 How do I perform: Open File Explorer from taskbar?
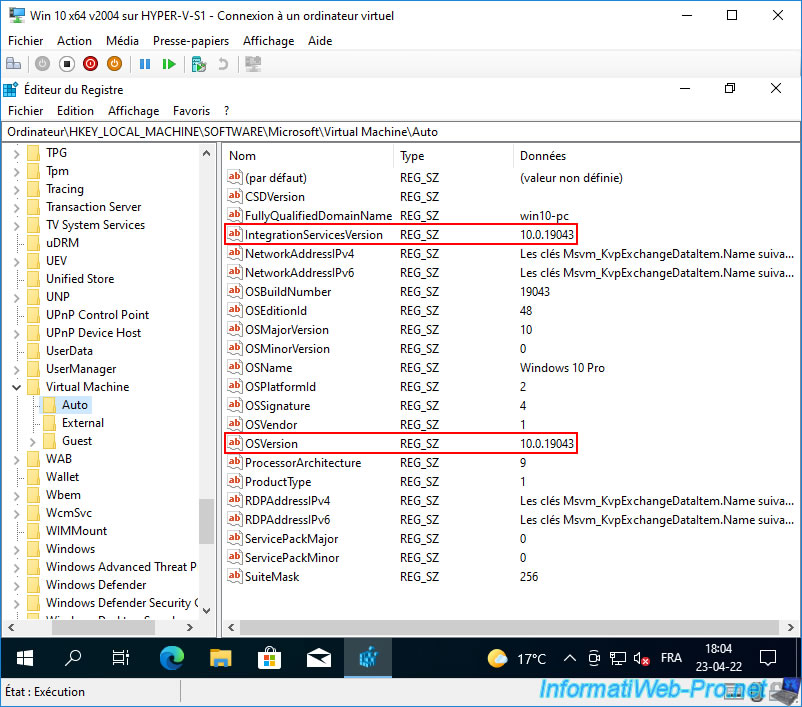pos(220,658)
